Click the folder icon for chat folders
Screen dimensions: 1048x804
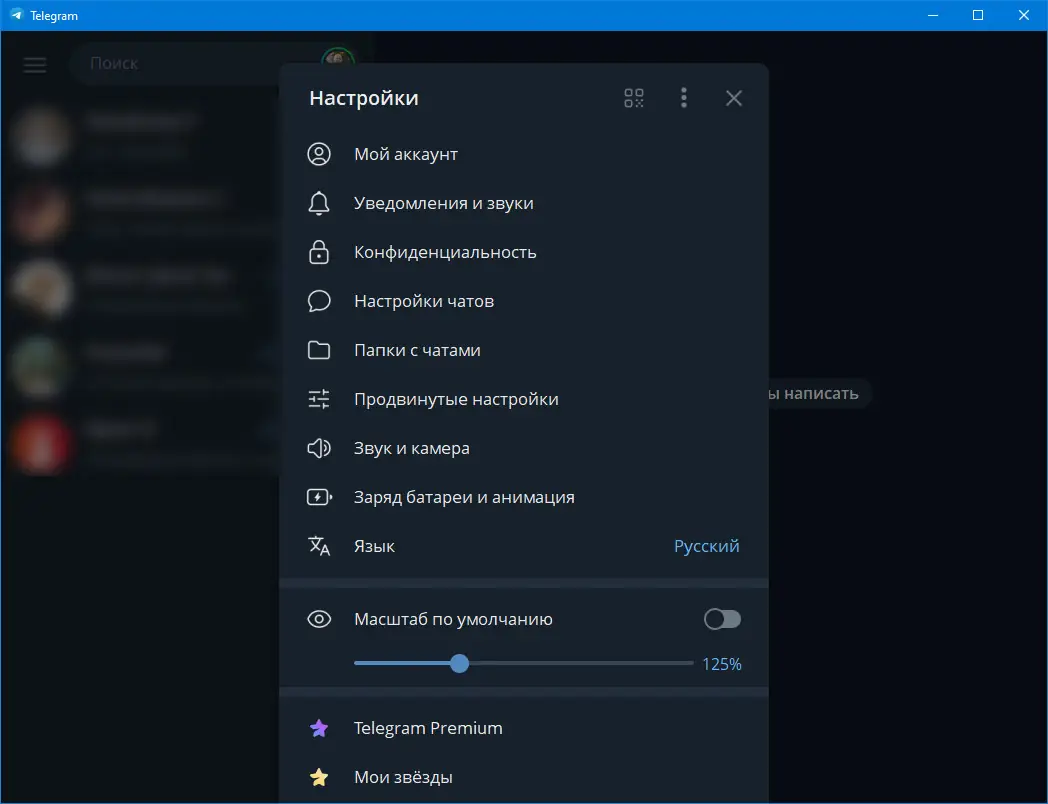click(318, 350)
